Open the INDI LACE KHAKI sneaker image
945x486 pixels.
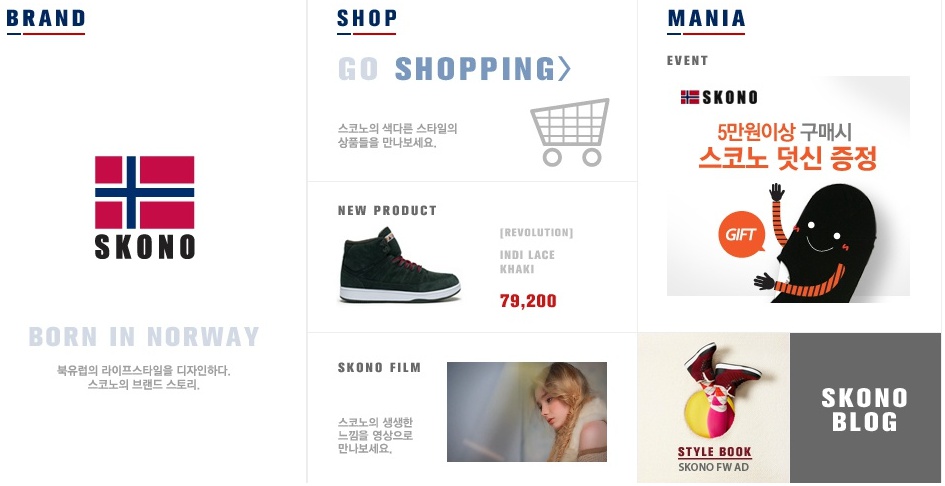tap(400, 265)
